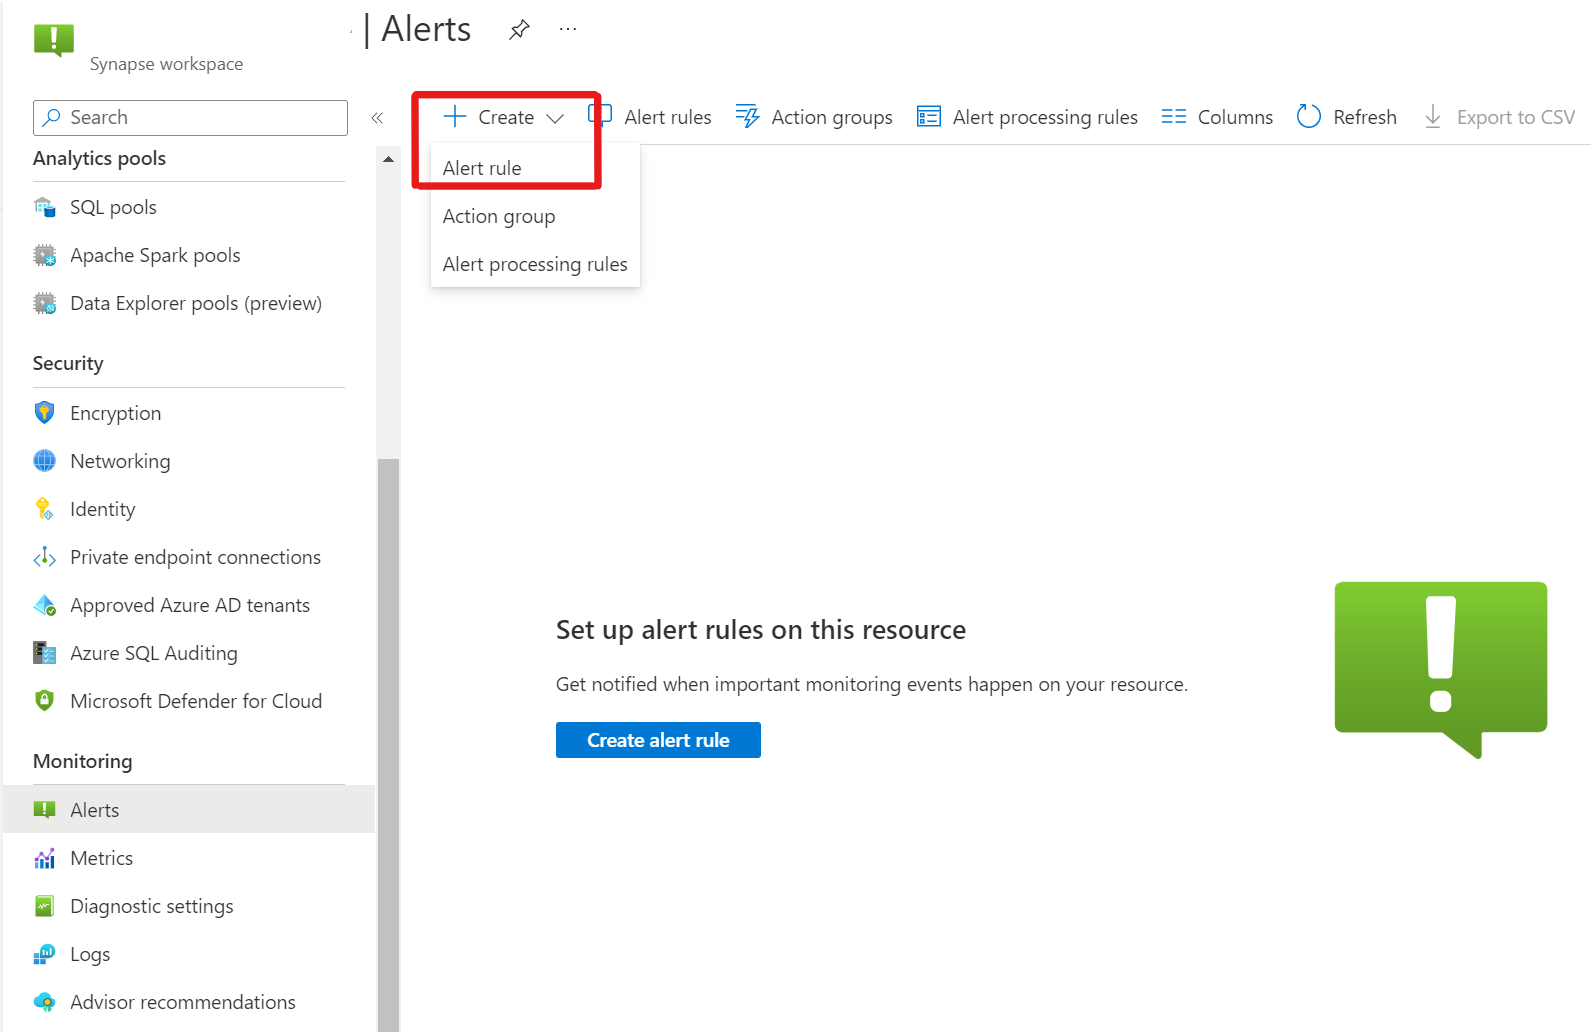Open Metrics in Monitoring section
Screen dimensions: 1591x1032
tap(101, 858)
